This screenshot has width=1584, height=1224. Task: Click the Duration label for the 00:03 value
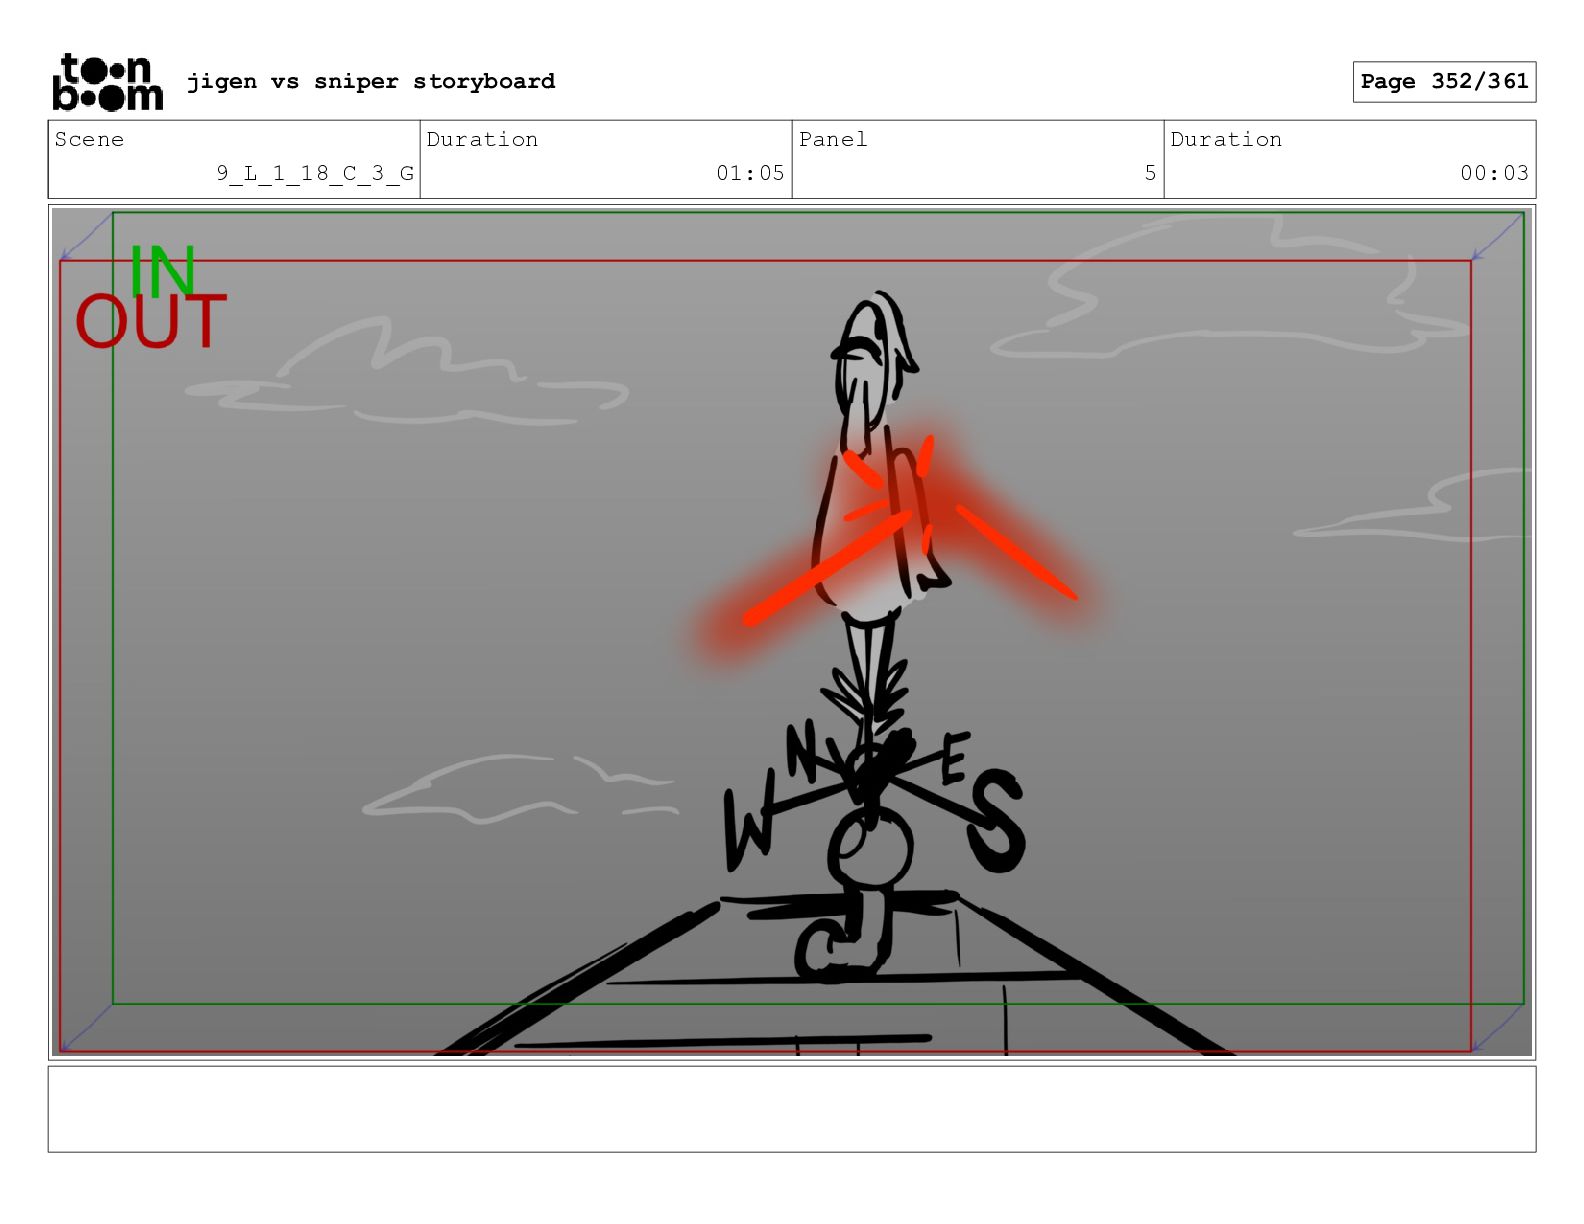pos(1226,139)
